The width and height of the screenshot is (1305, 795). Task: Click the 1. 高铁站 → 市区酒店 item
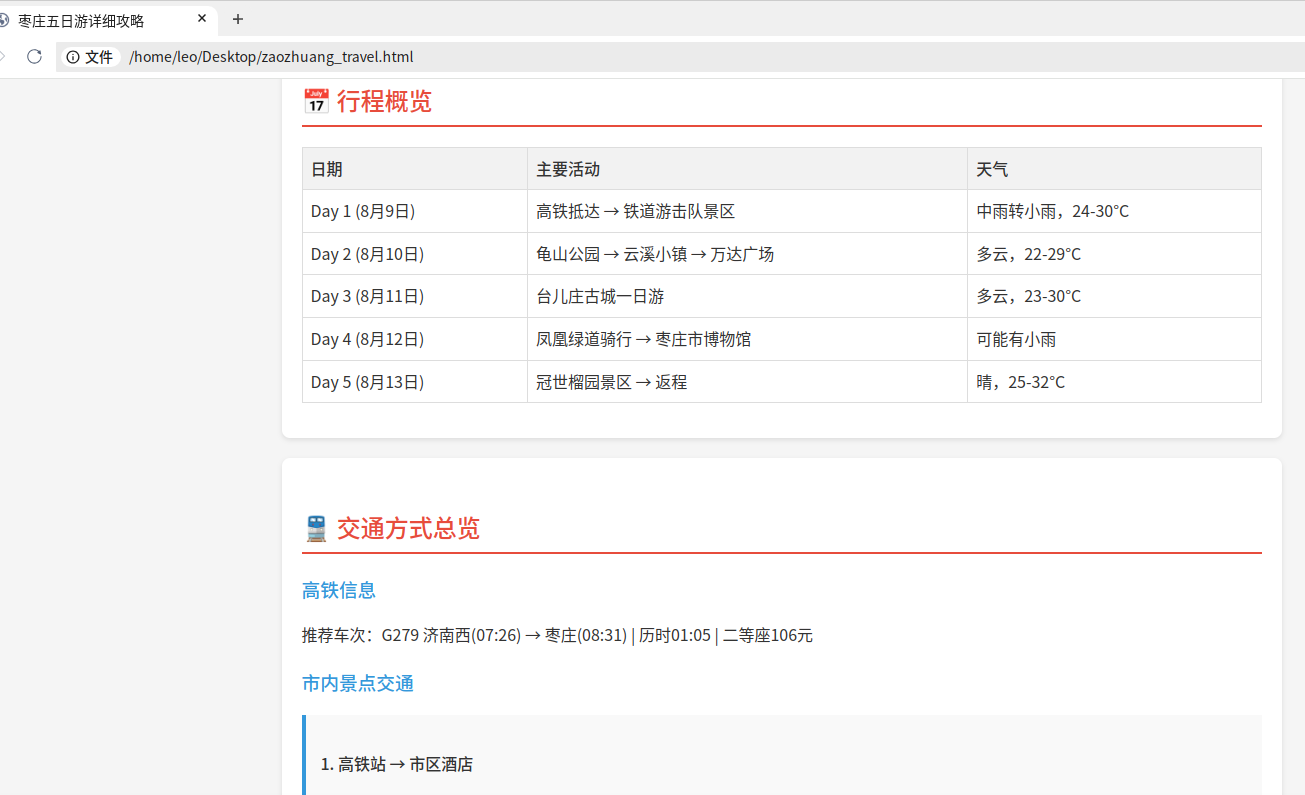point(397,764)
